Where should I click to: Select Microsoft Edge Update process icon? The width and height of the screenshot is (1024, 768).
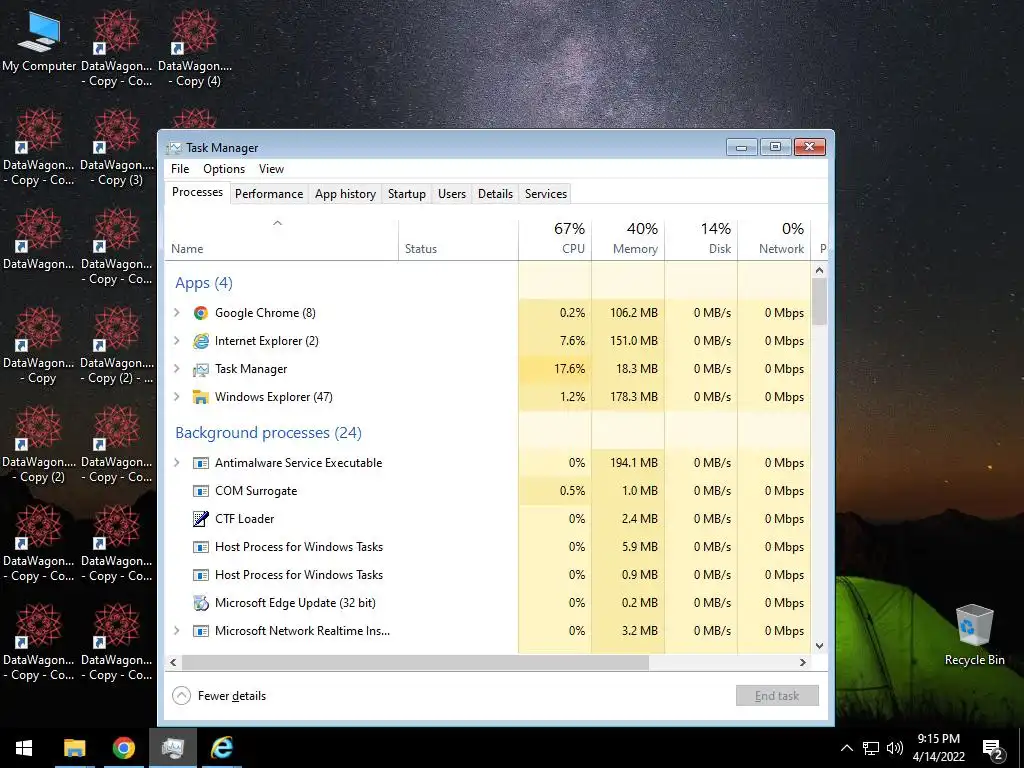(200, 603)
